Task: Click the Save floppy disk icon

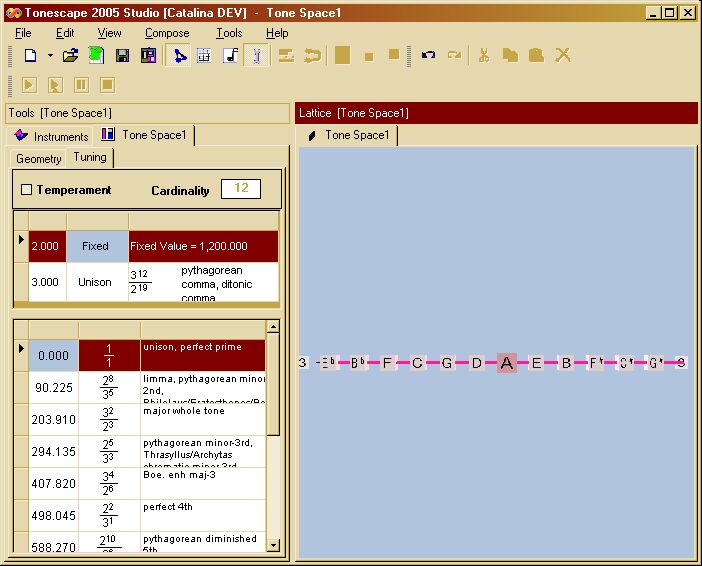Action: (x=122, y=56)
